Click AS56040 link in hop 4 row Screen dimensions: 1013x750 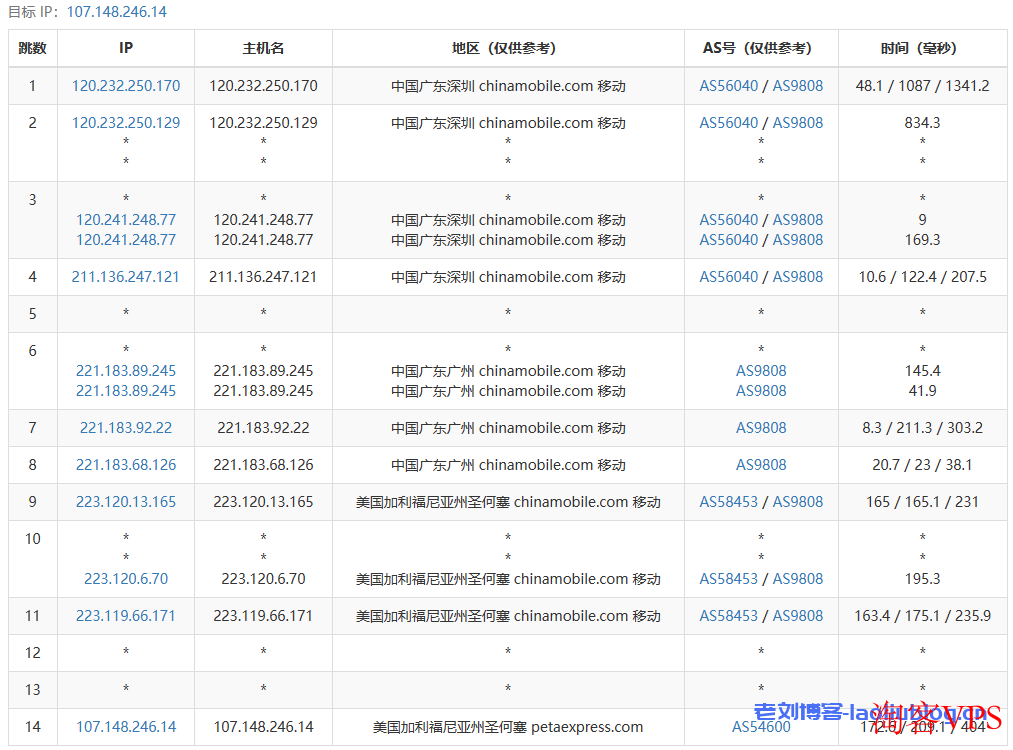pyautogui.click(x=729, y=276)
